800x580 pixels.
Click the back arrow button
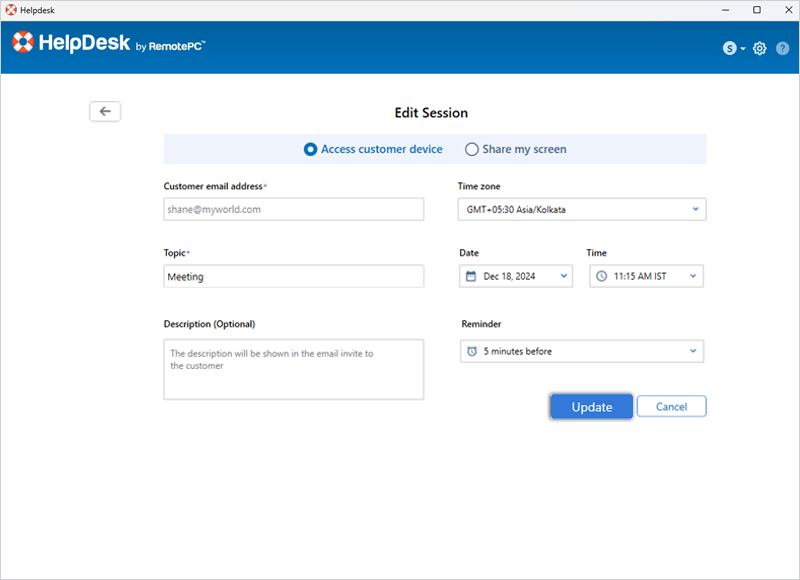coord(105,111)
